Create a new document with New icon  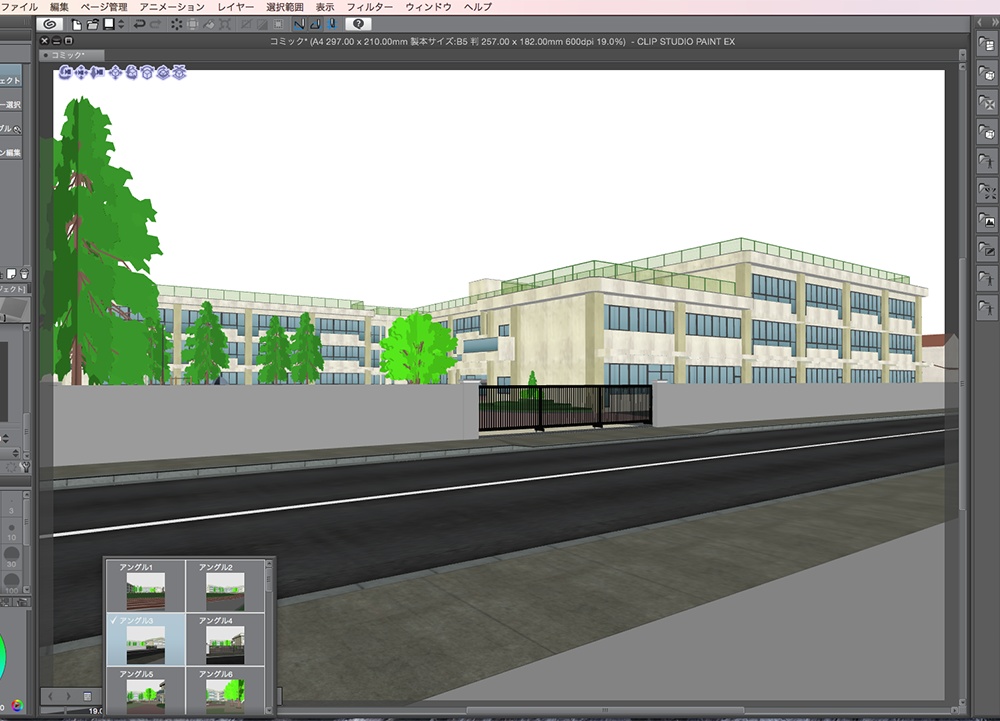coord(77,25)
